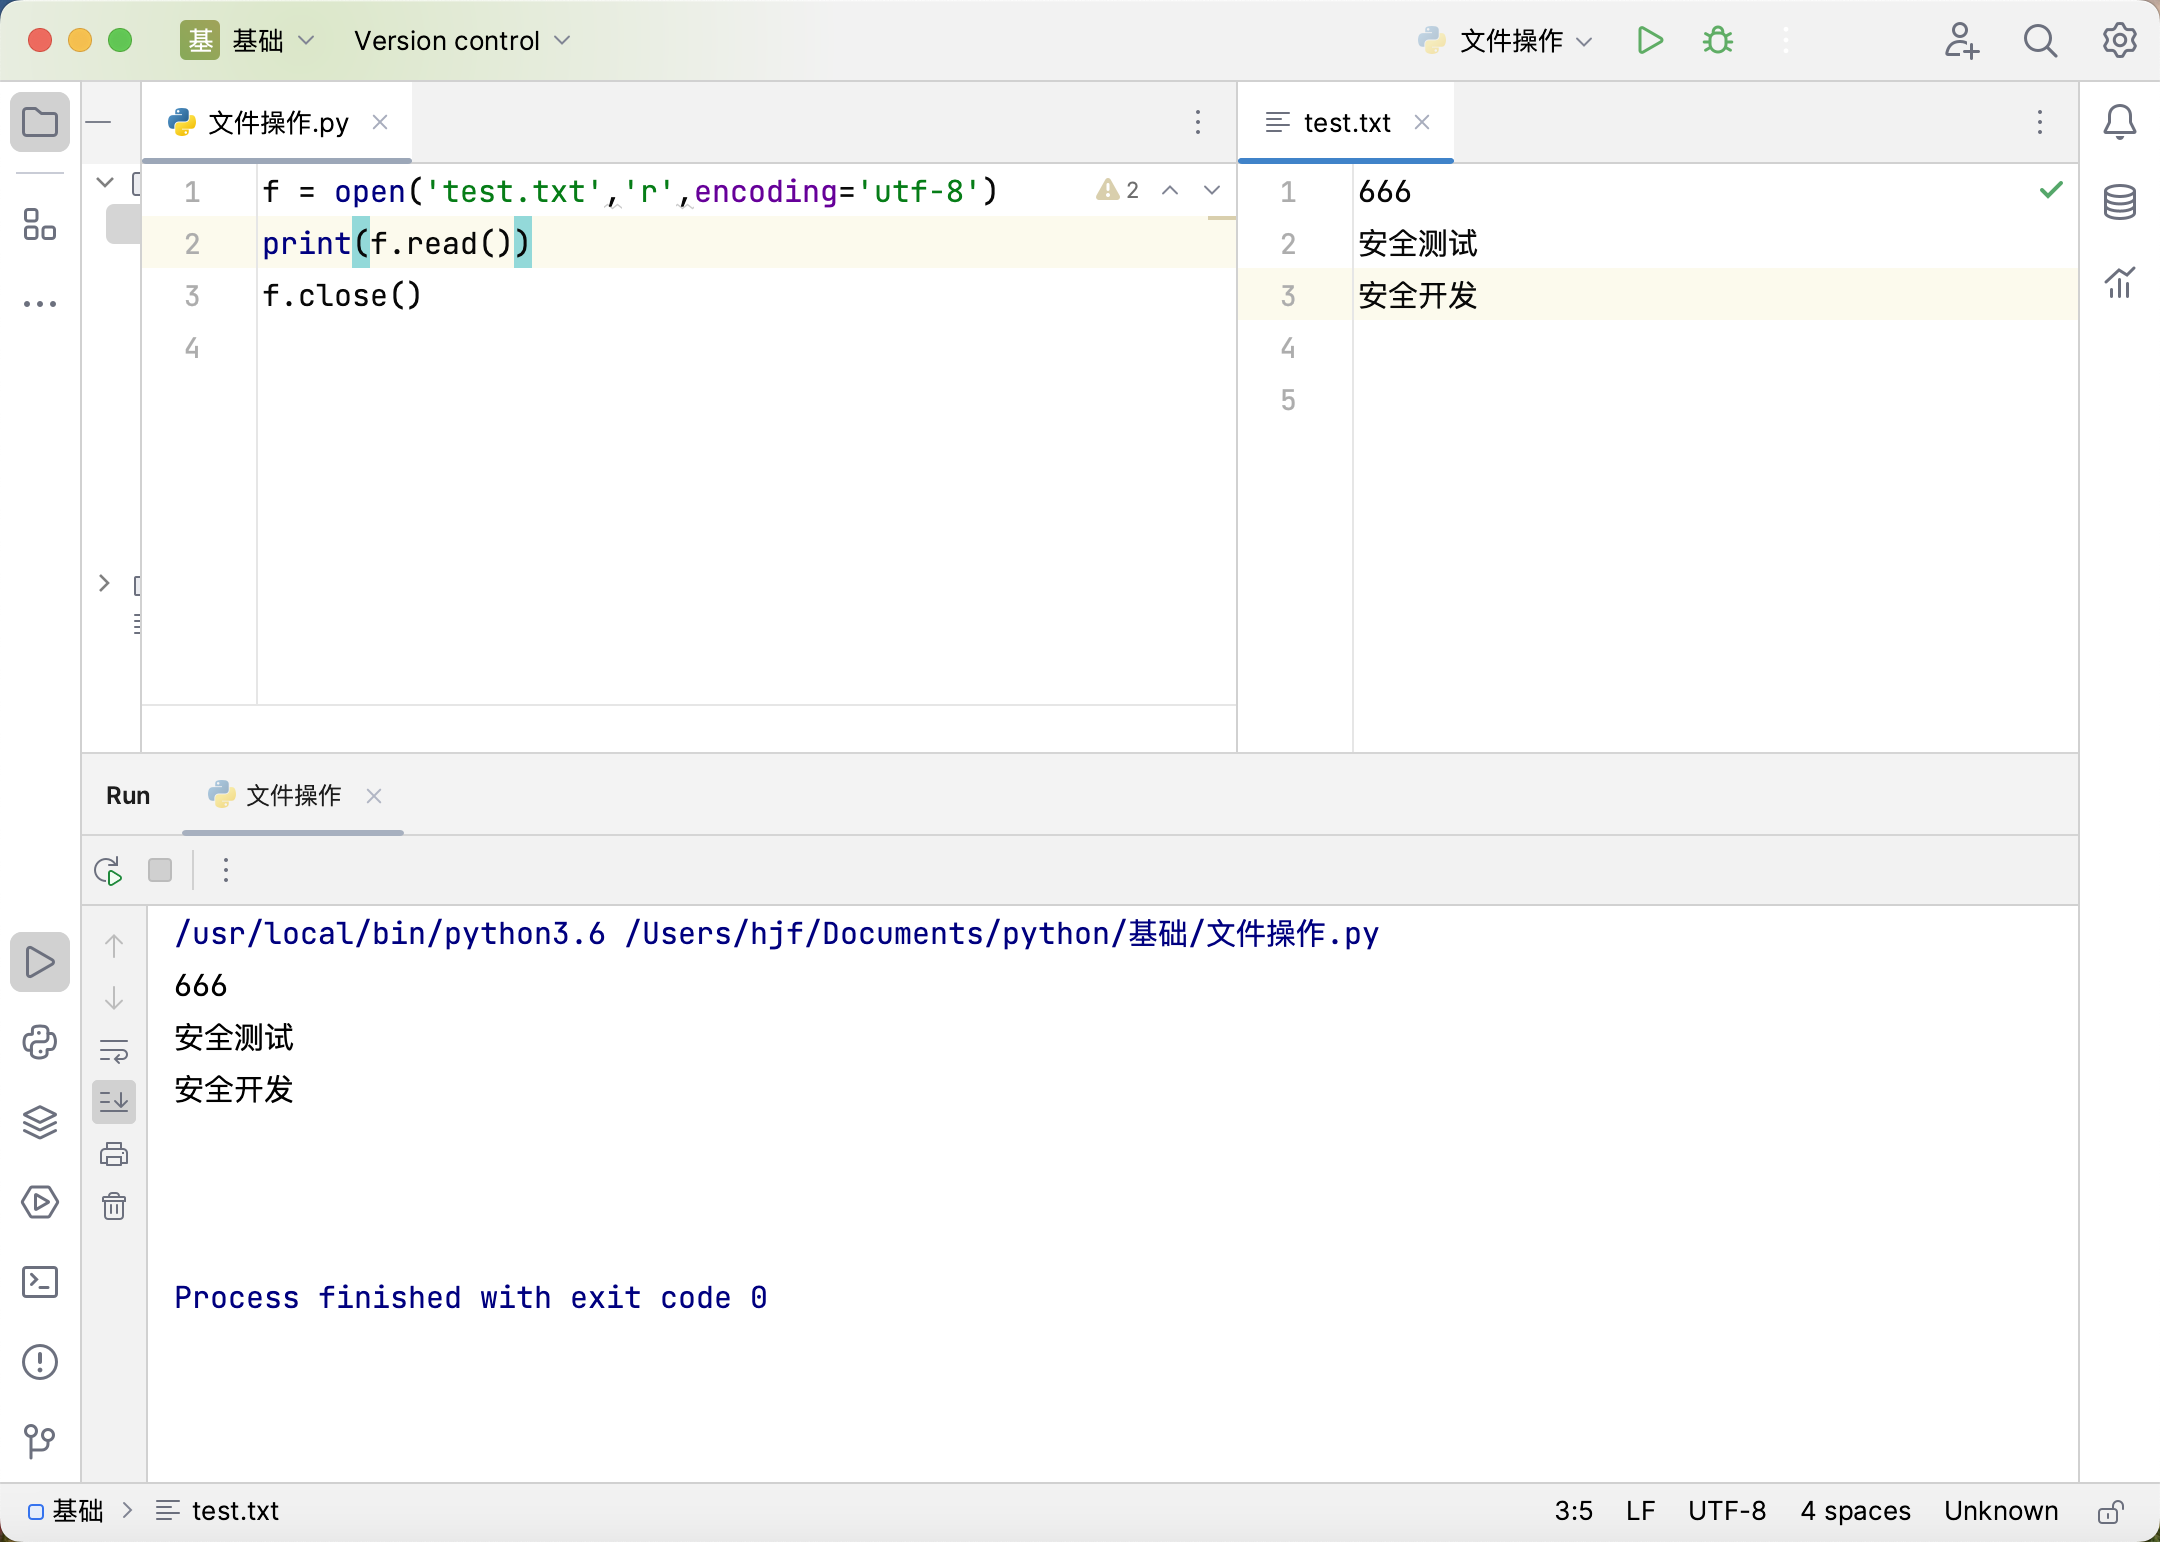Click the test.txt breadcrumb in status bar
Image resolution: width=2160 pixels, height=1542 pixels.
coord(217,1511)
